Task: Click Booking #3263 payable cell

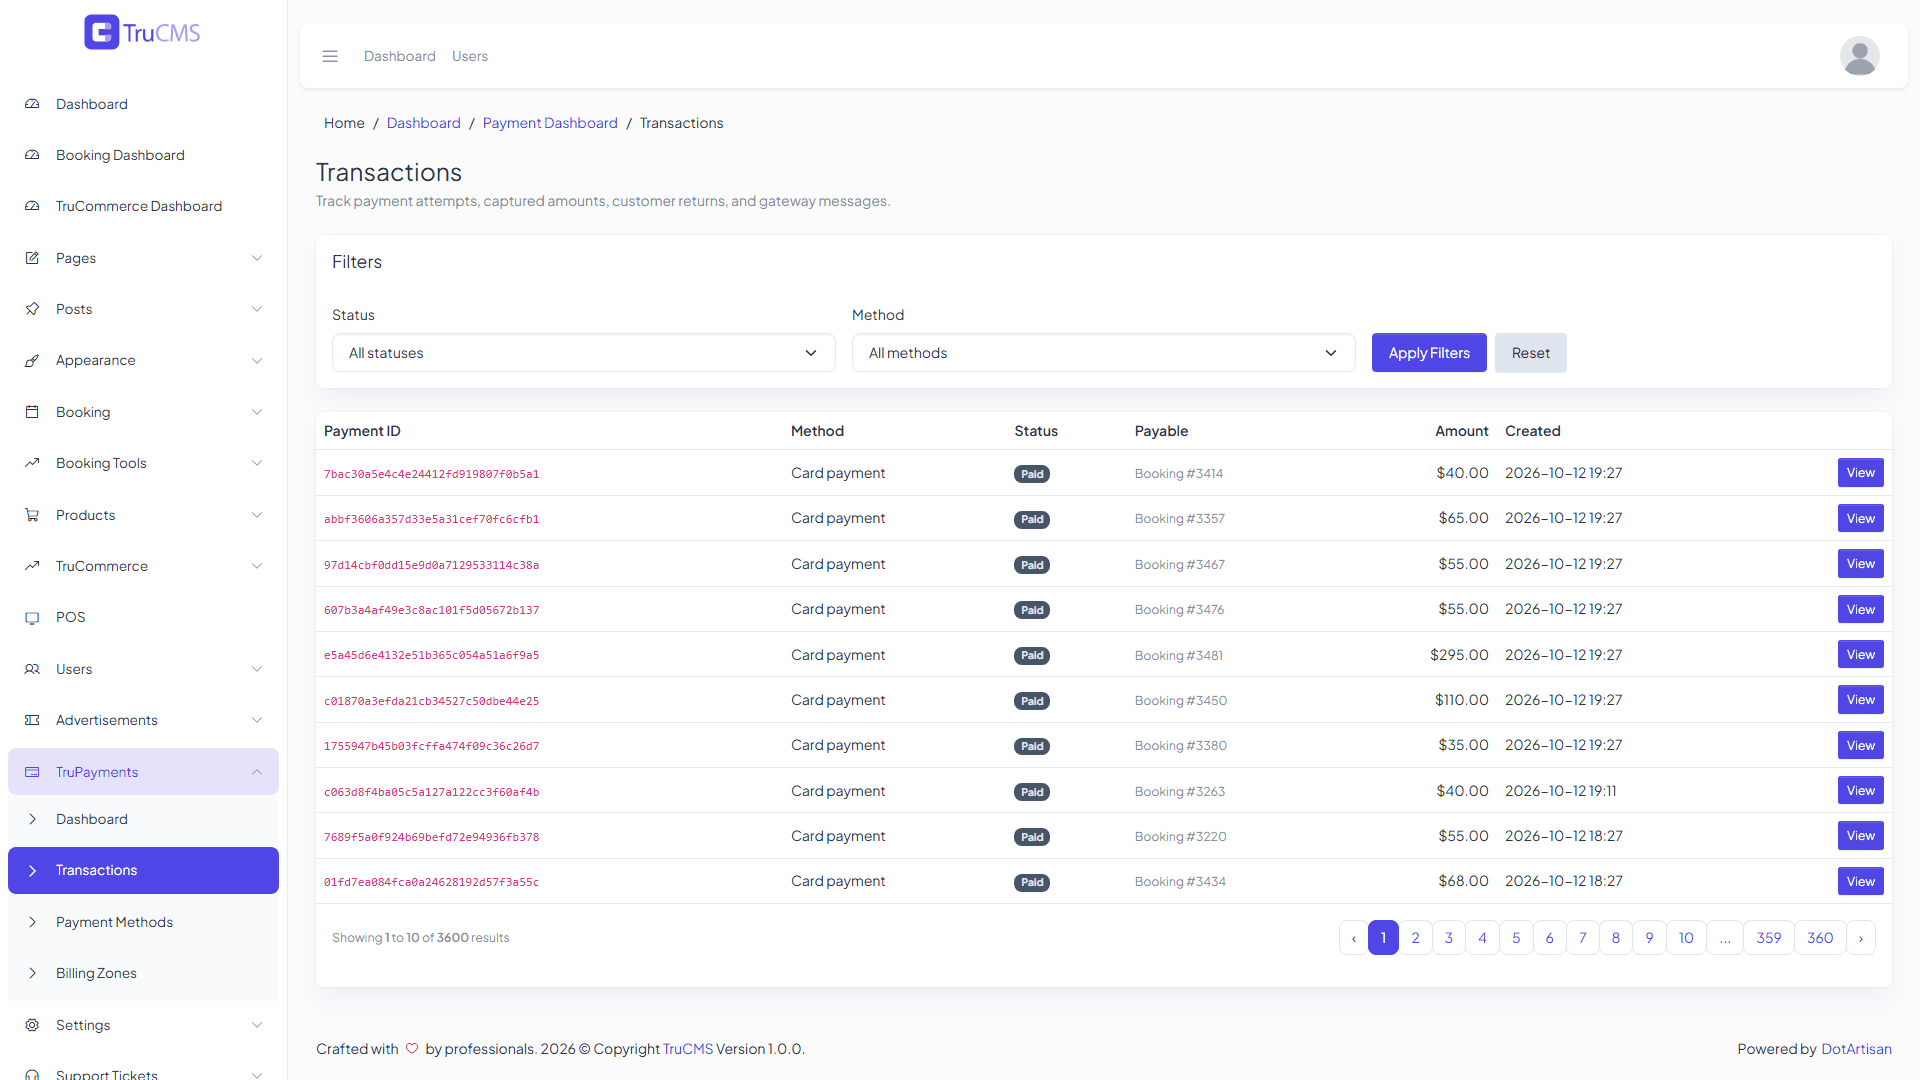Action: [x=1179, y=791]
